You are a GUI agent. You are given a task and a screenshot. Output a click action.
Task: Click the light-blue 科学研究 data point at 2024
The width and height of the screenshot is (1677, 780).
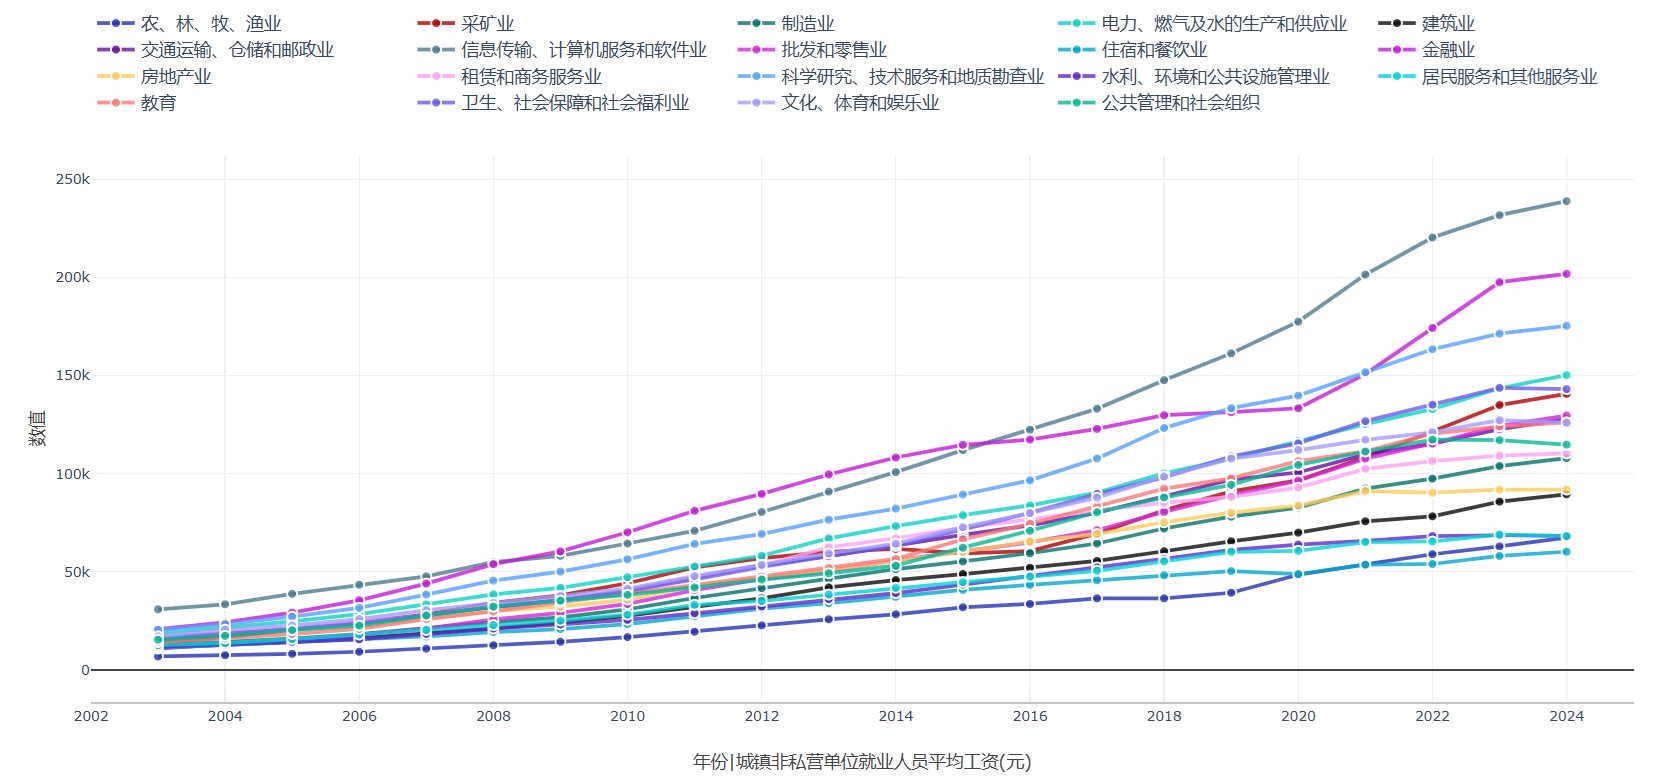[1566, 326]
